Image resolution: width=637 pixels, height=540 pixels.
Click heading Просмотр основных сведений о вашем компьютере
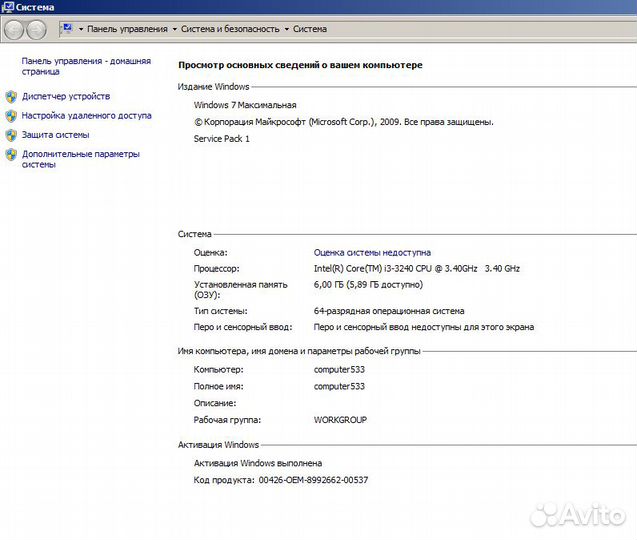click(x=300, y=65)
